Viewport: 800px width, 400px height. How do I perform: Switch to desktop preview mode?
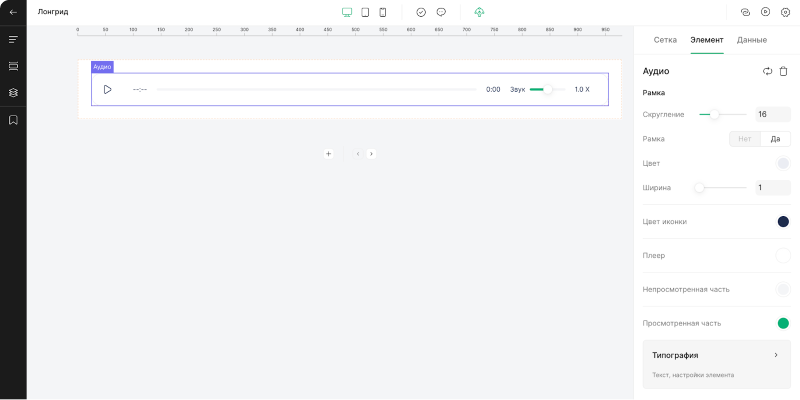coord(347,12)
